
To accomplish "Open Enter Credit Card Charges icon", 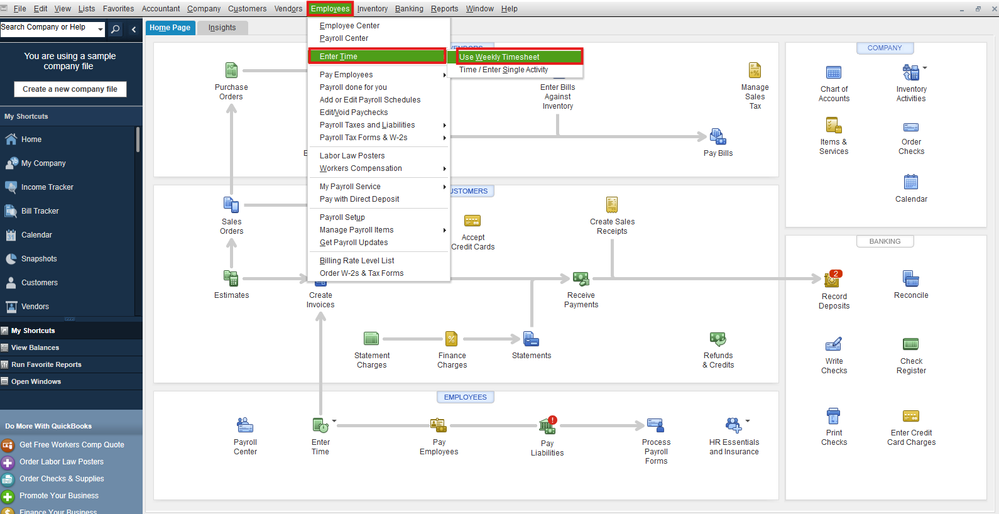I will coord(911,417).
